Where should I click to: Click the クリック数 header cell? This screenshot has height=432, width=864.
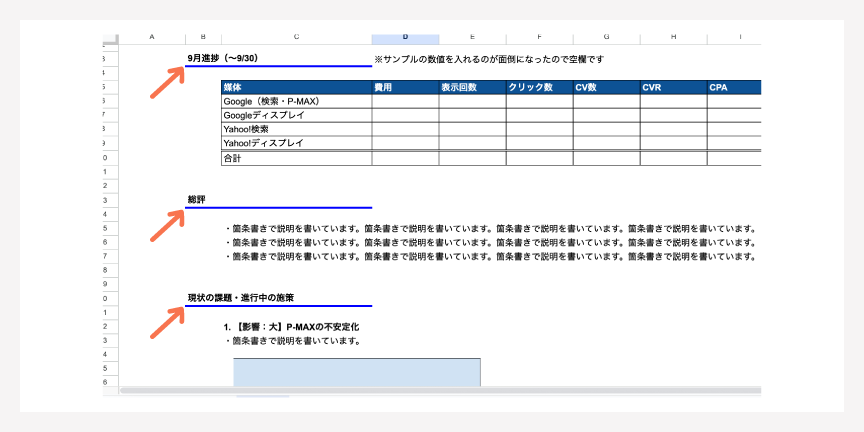(539, 88)
